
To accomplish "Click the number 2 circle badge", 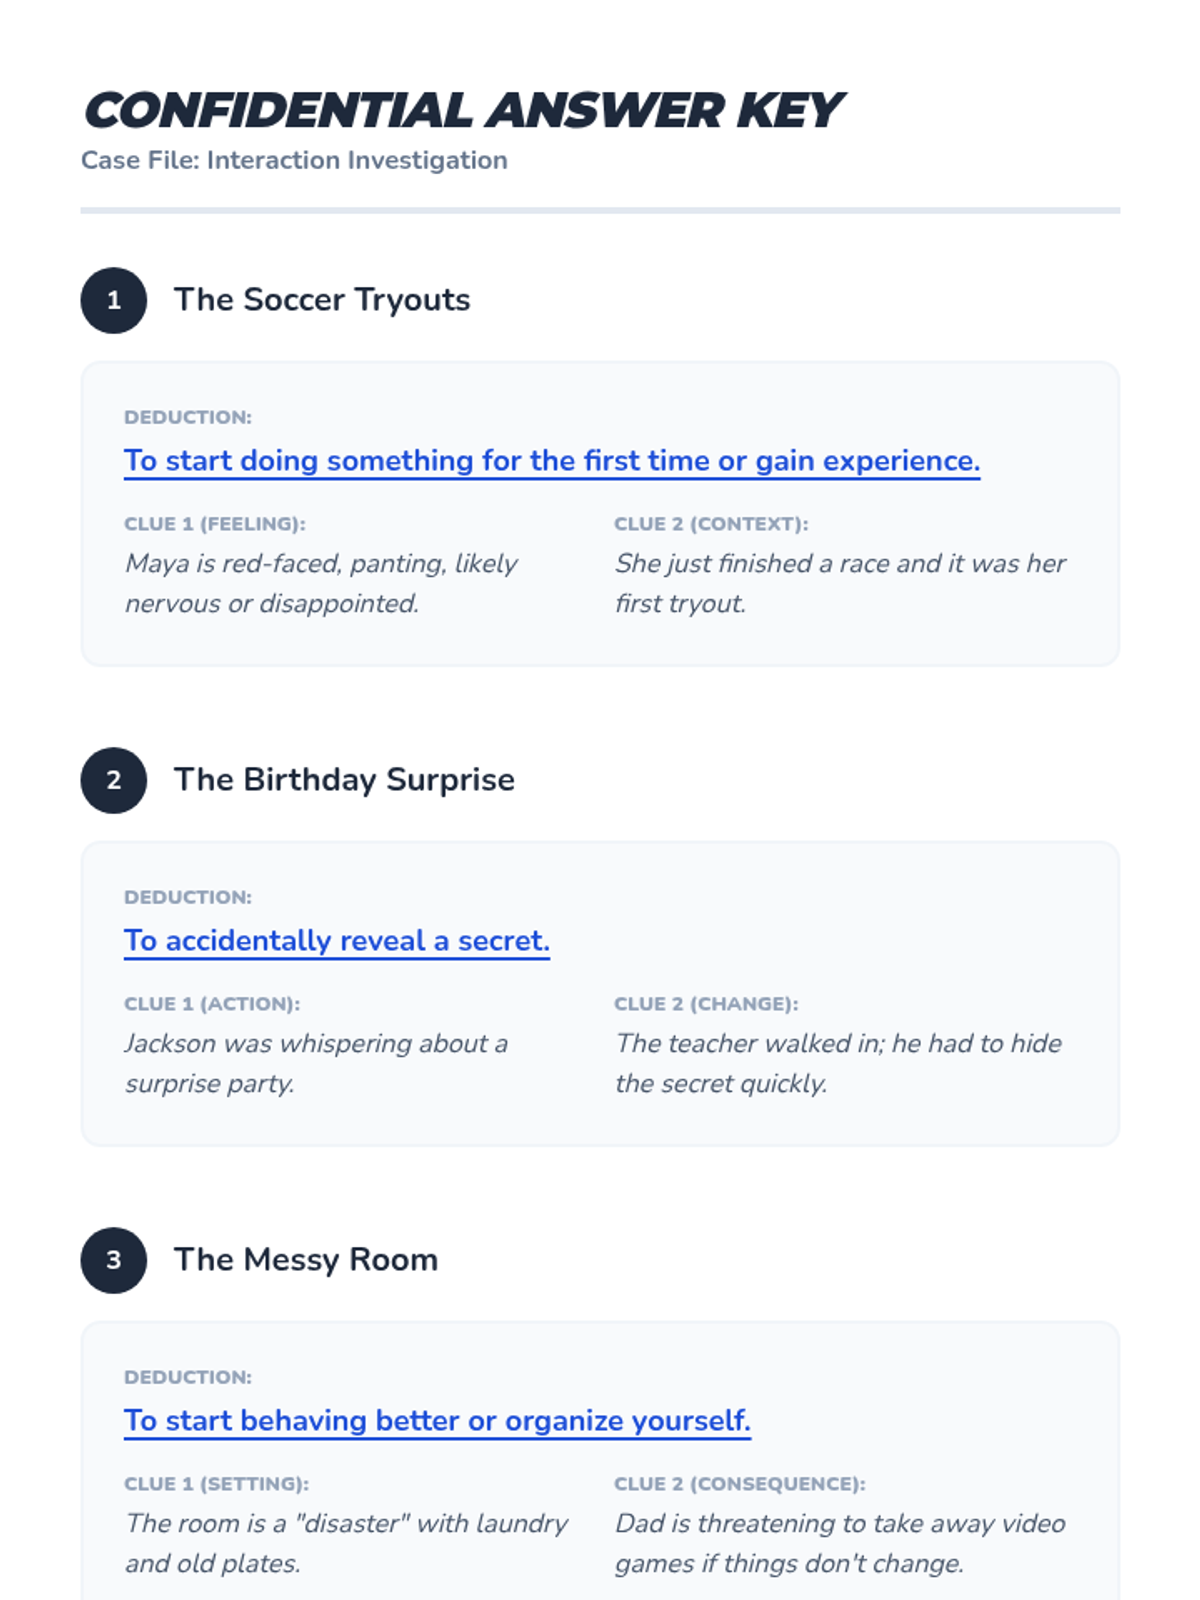I will pyautogui.click(x=113, y=780).
